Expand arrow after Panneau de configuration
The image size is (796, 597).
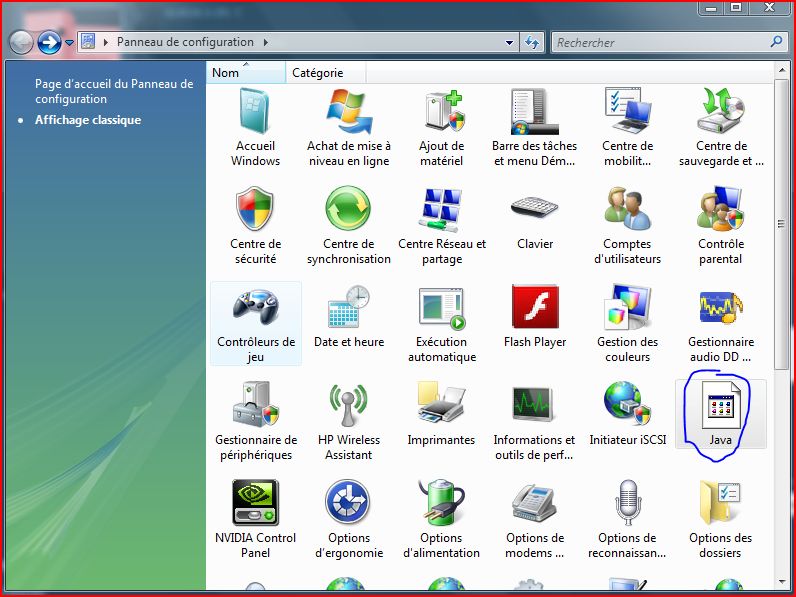[x=266, y=43]
